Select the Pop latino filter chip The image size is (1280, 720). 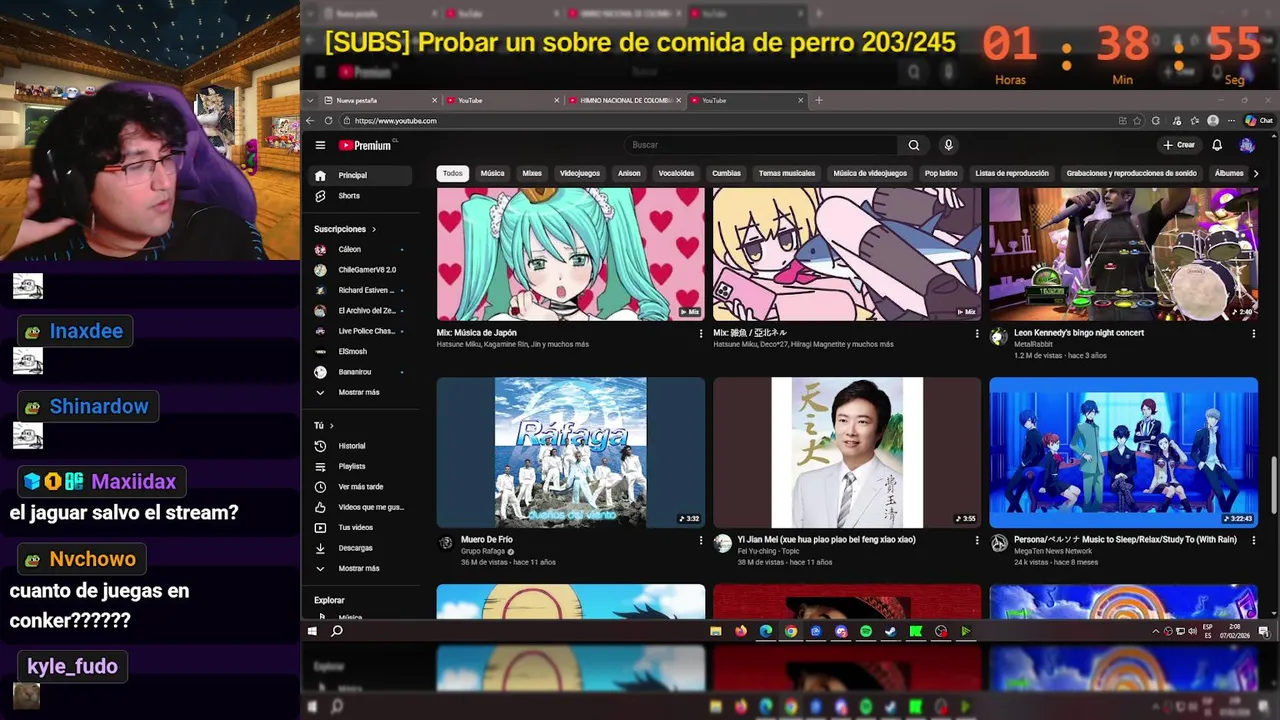point(941,173)
